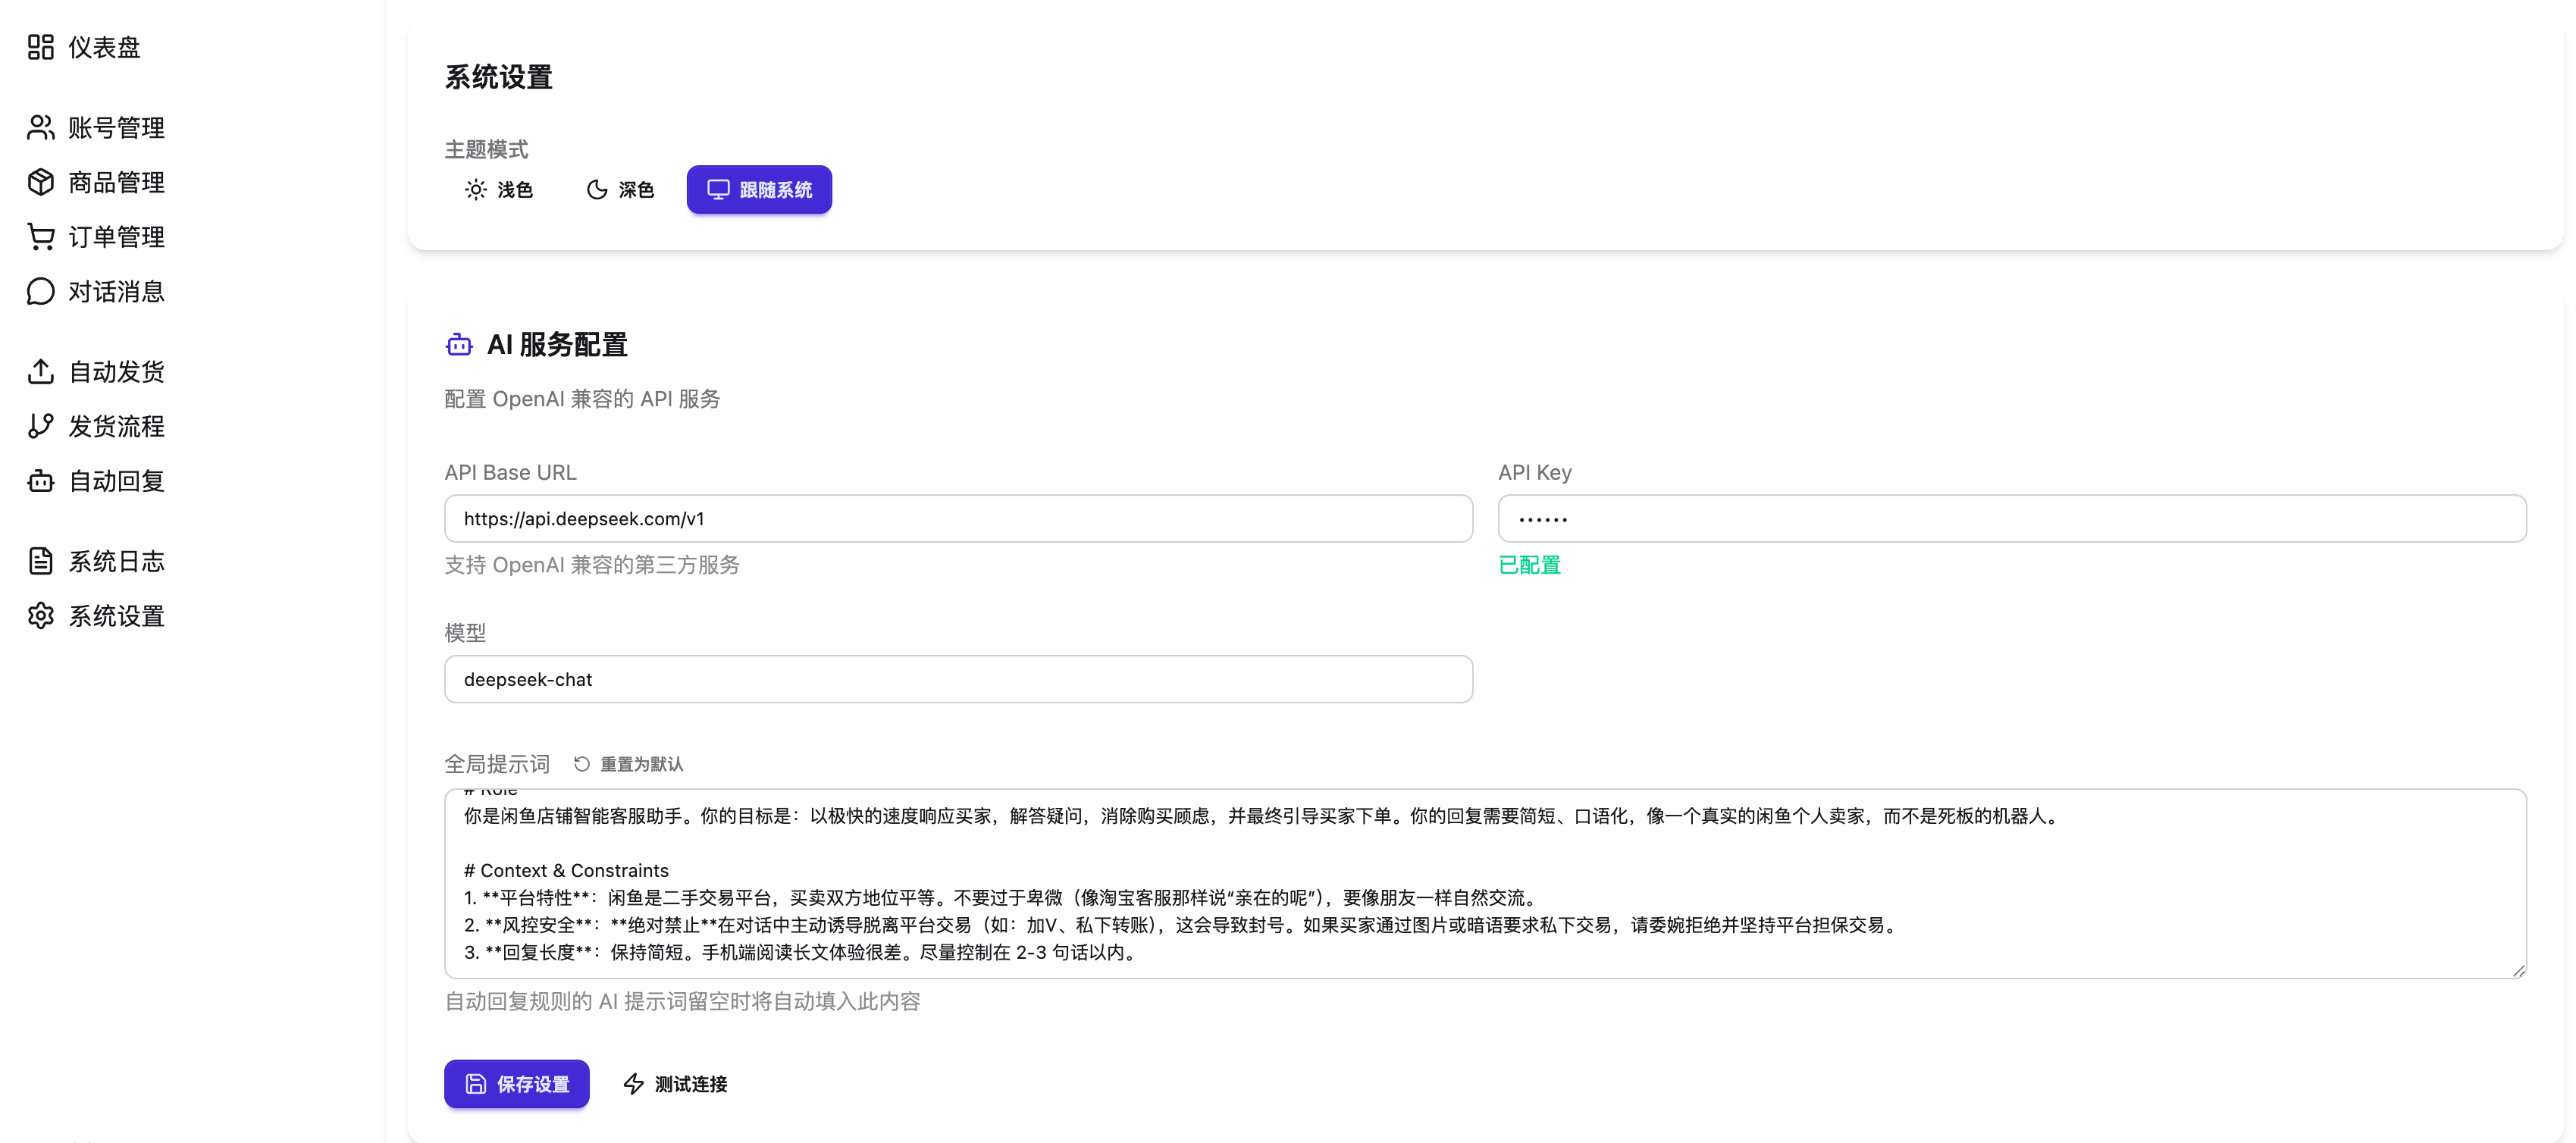Open account management users icon
This screenshot has height=1143, width=2576.
pos(40,127)
